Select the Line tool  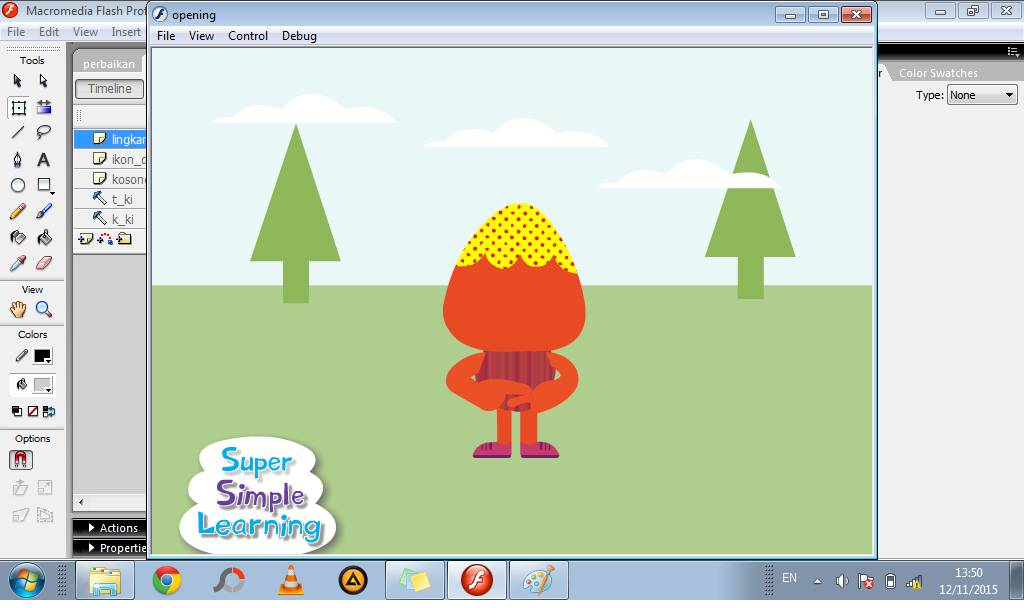tap(18, 133)
